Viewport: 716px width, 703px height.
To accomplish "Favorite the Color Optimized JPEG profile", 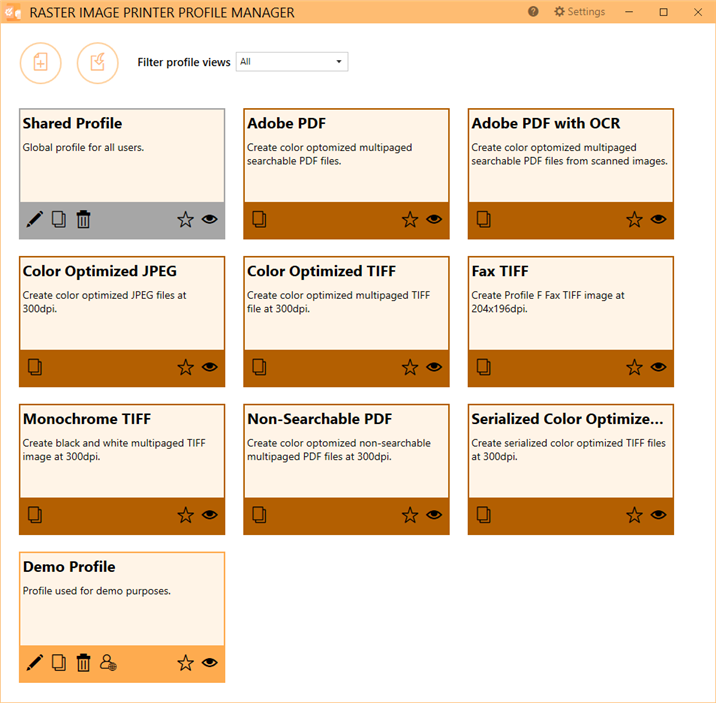I will tap(185, 367).
